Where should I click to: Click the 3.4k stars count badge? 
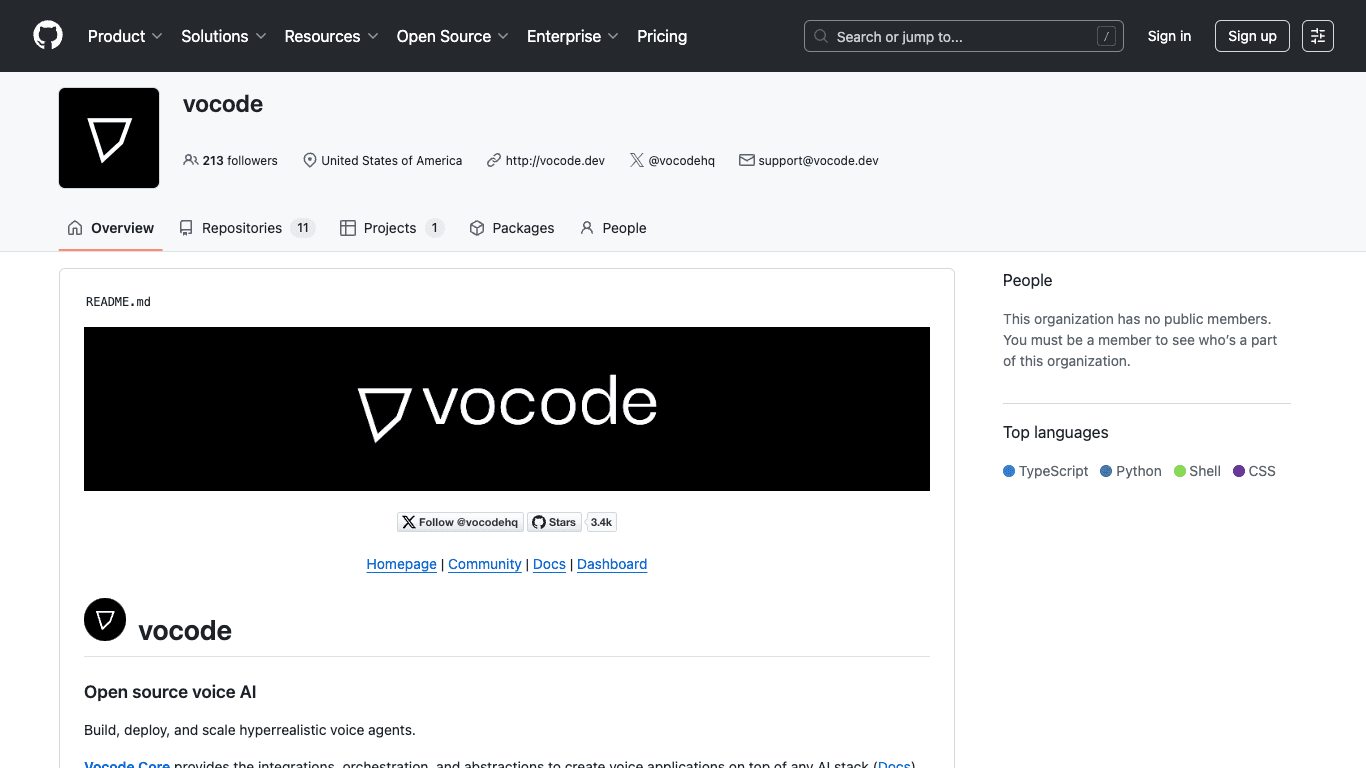tap(601, 522)
